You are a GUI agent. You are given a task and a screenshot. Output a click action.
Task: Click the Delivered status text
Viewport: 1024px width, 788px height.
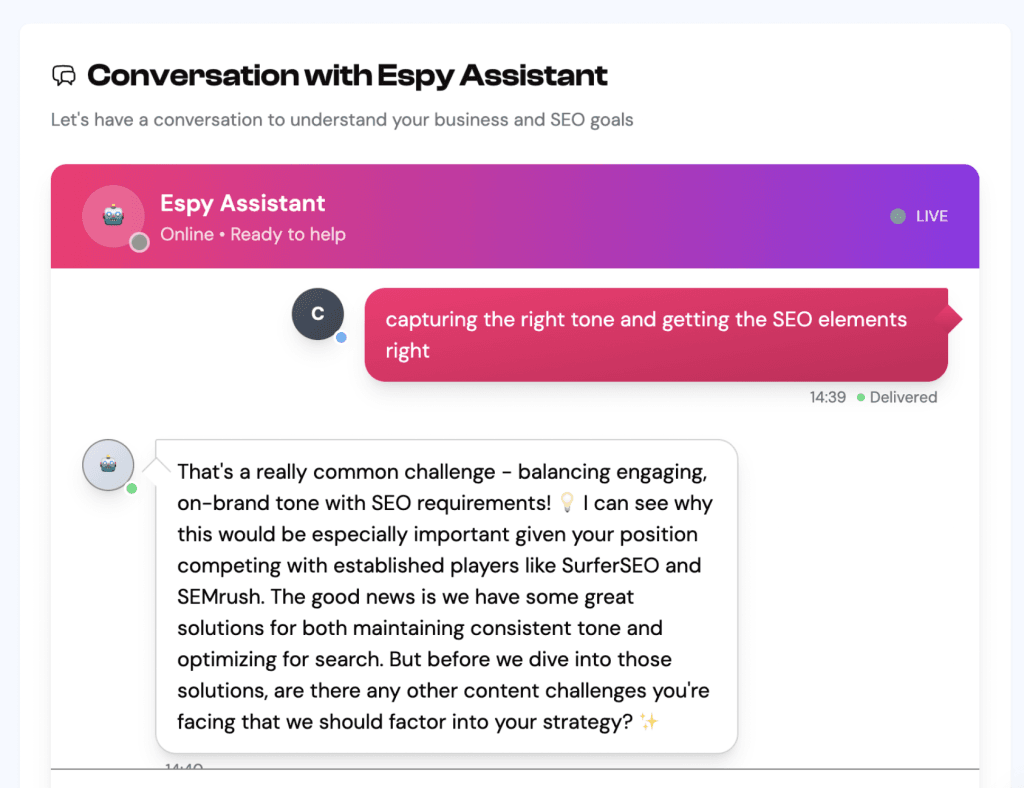tap(903, 397)
